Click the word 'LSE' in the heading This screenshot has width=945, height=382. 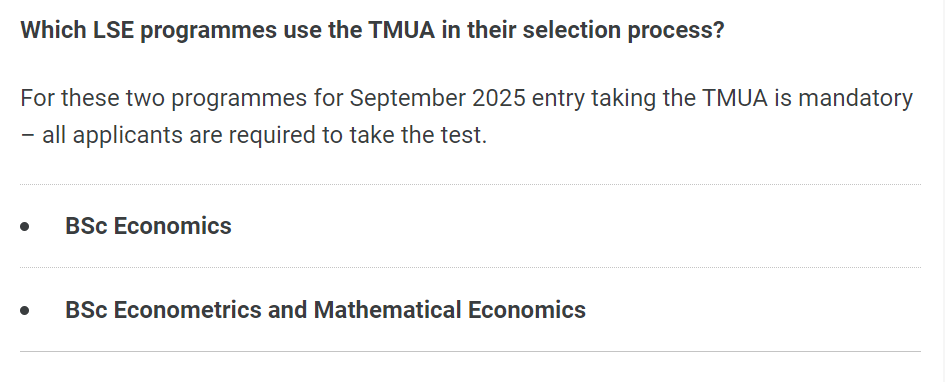(x=113, y=30)
